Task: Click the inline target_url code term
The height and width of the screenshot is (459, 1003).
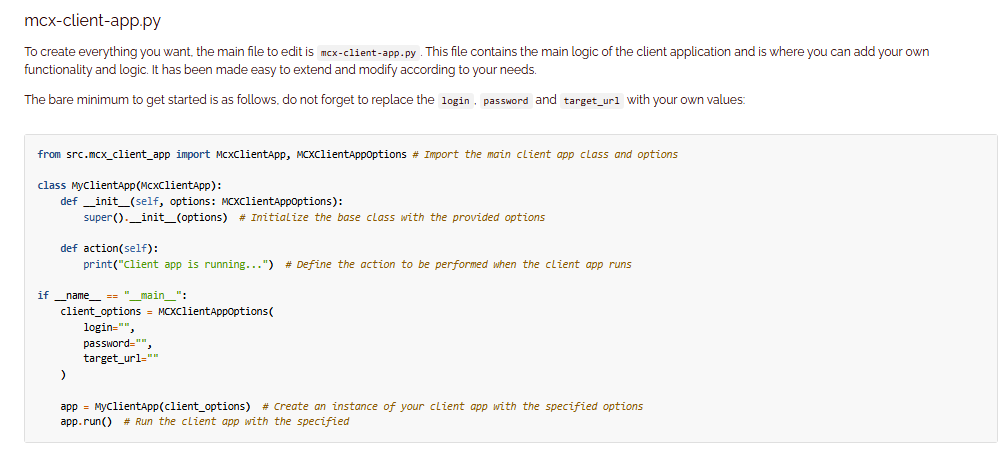Action: coord(592,101)
